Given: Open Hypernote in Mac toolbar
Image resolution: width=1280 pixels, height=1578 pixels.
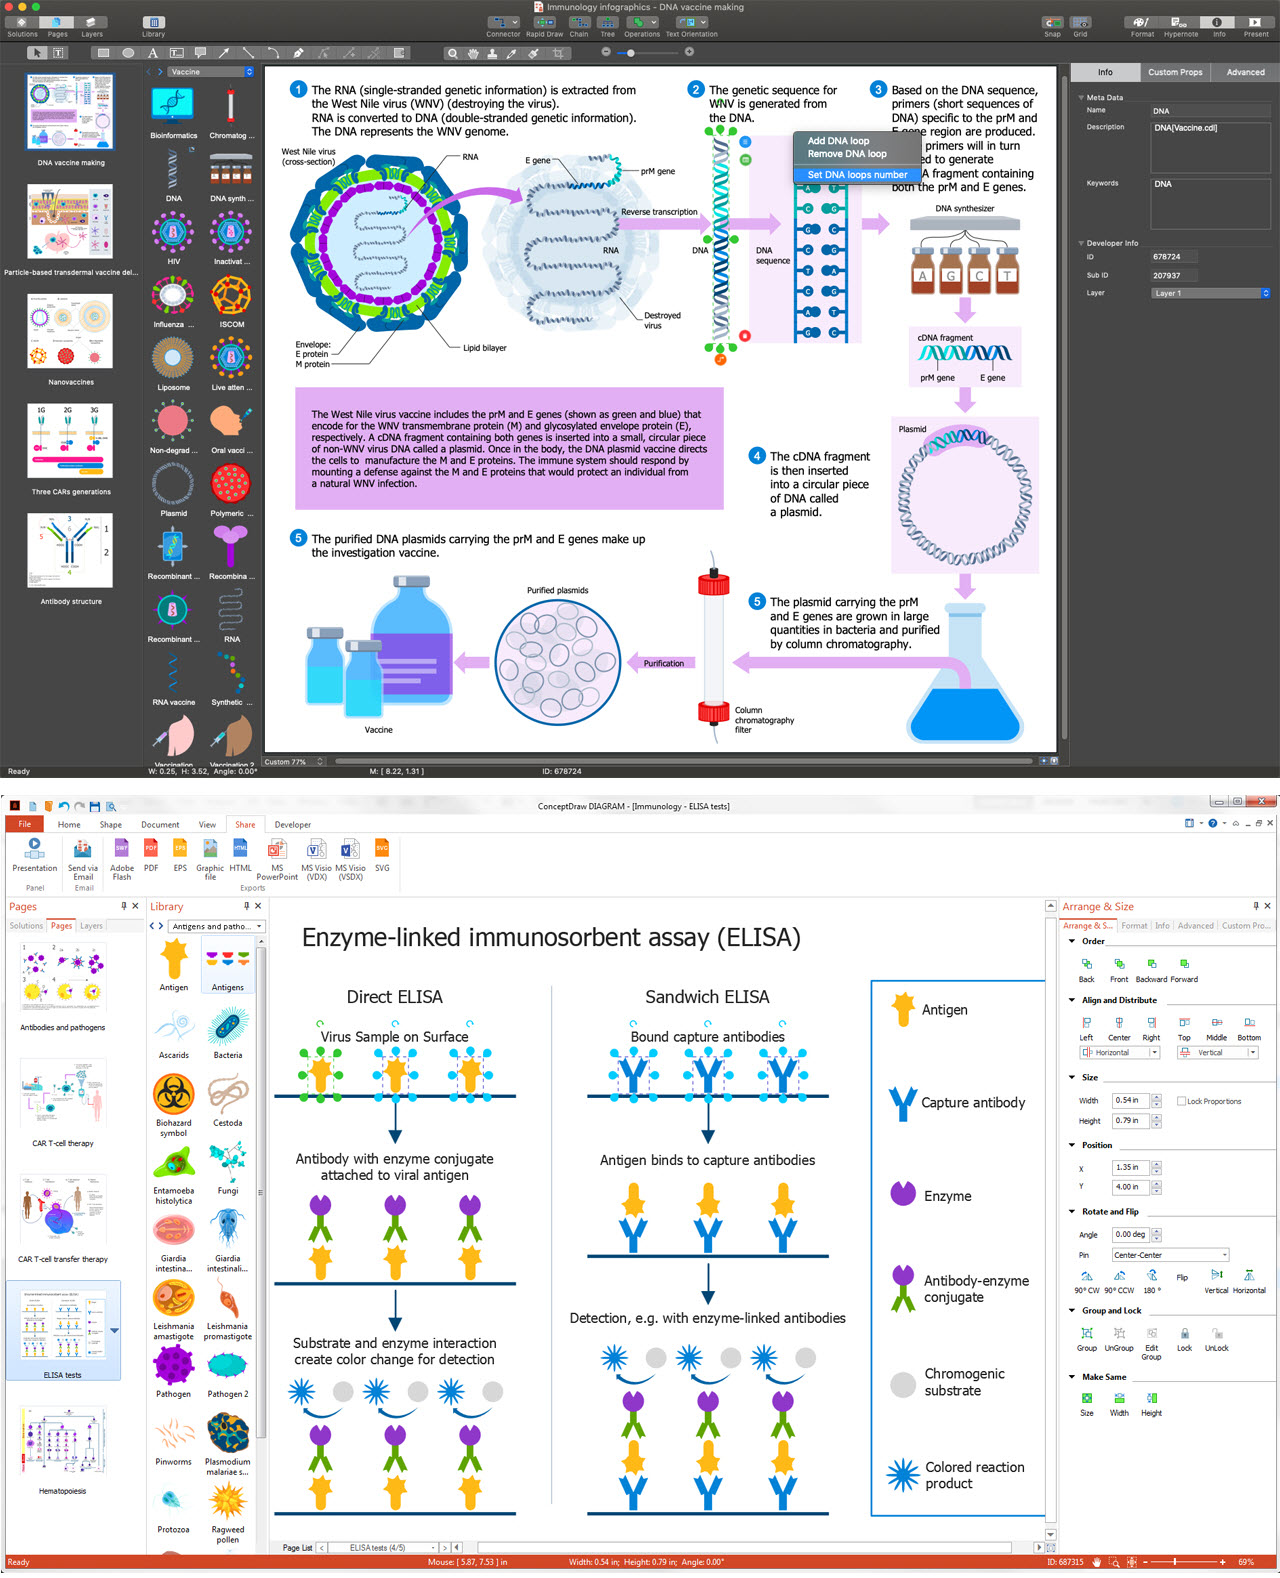Looking at the screenshot, I should [x=1180, y=26].
